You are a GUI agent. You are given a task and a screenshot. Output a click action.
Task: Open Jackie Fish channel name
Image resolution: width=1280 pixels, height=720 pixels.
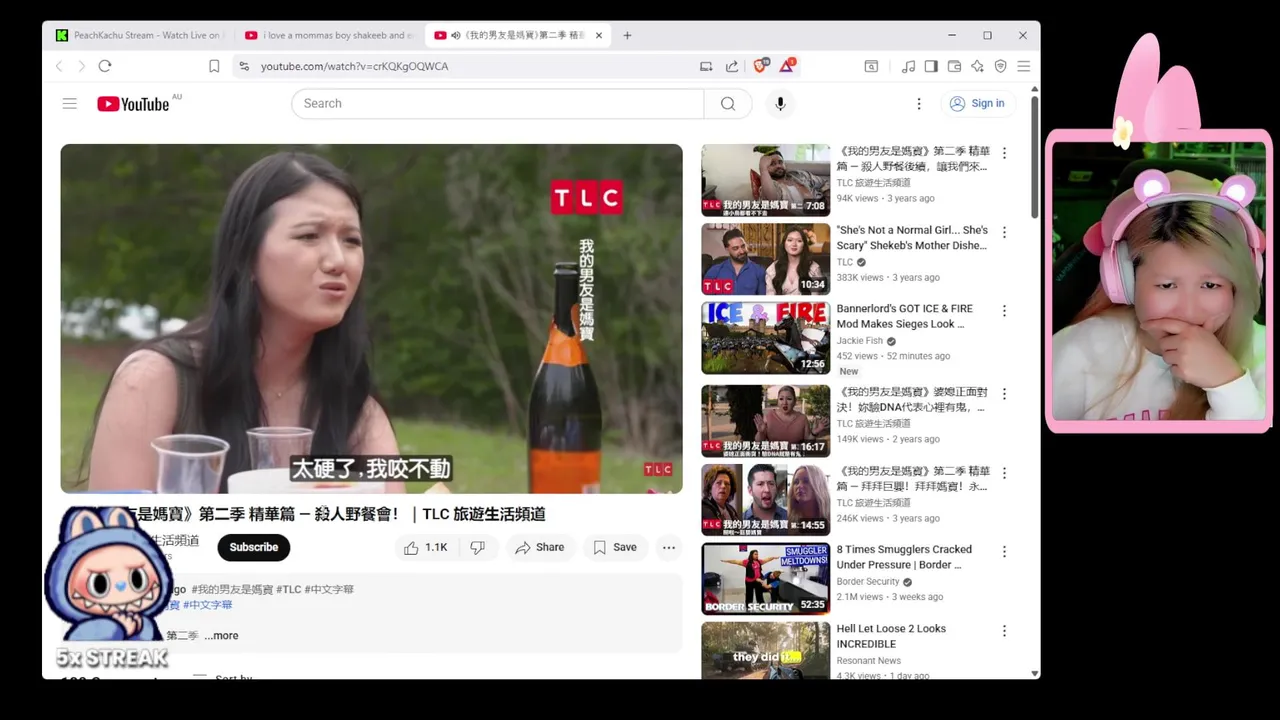click(x=860, y=341)
